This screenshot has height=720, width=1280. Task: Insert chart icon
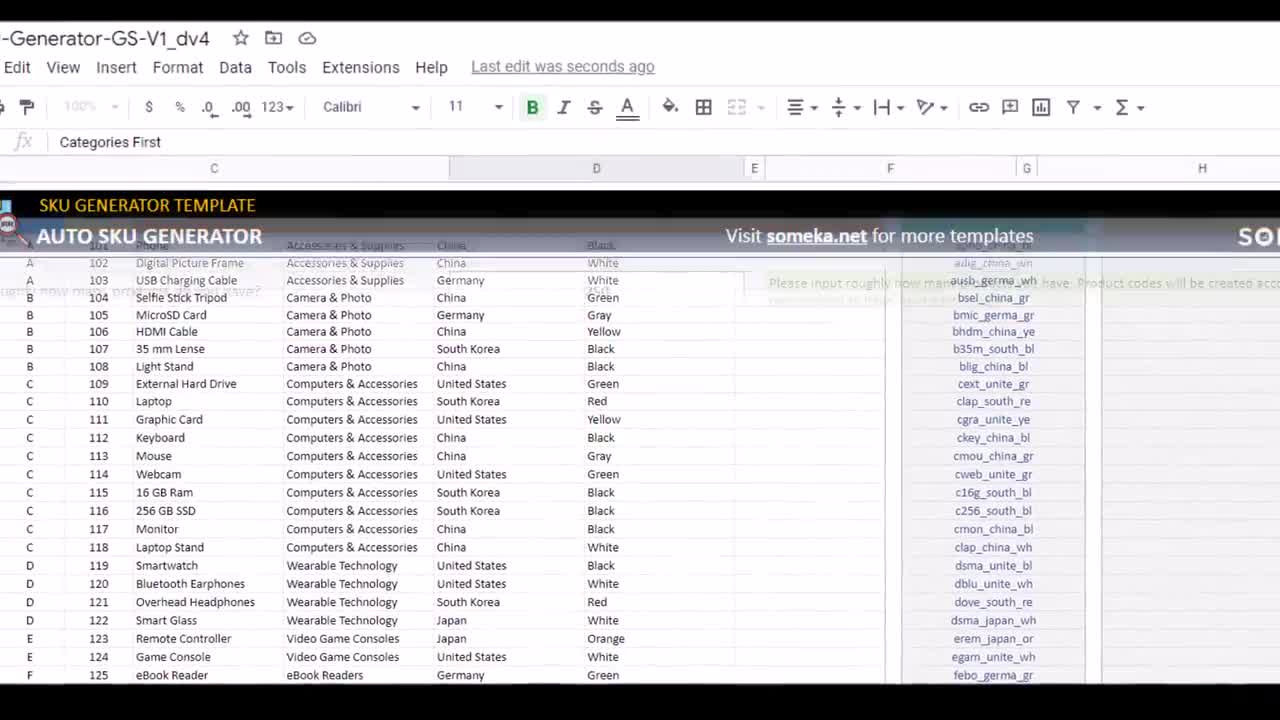point(1041,107)
